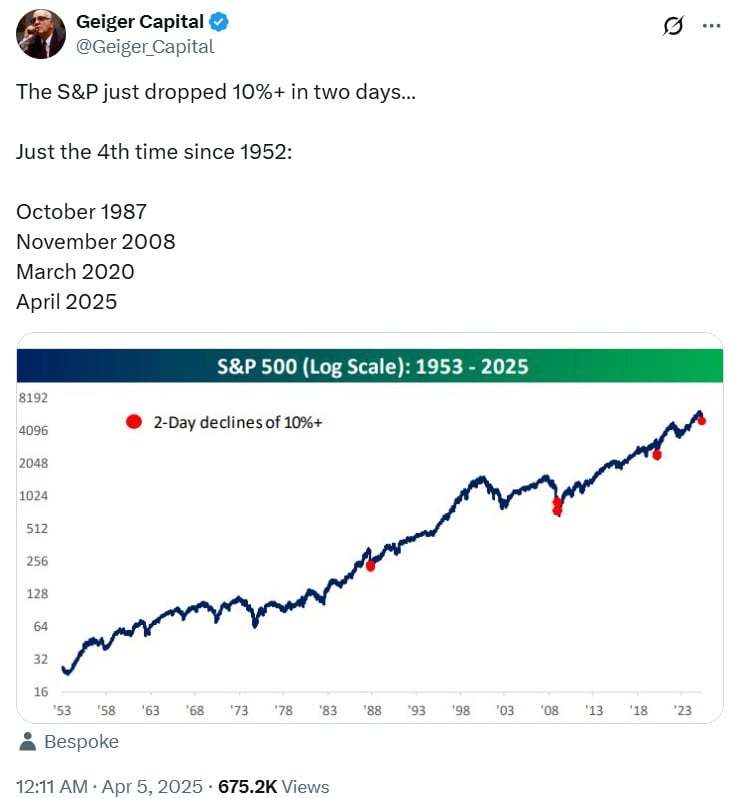Open the three-dots more options menu

coord(711,25)
